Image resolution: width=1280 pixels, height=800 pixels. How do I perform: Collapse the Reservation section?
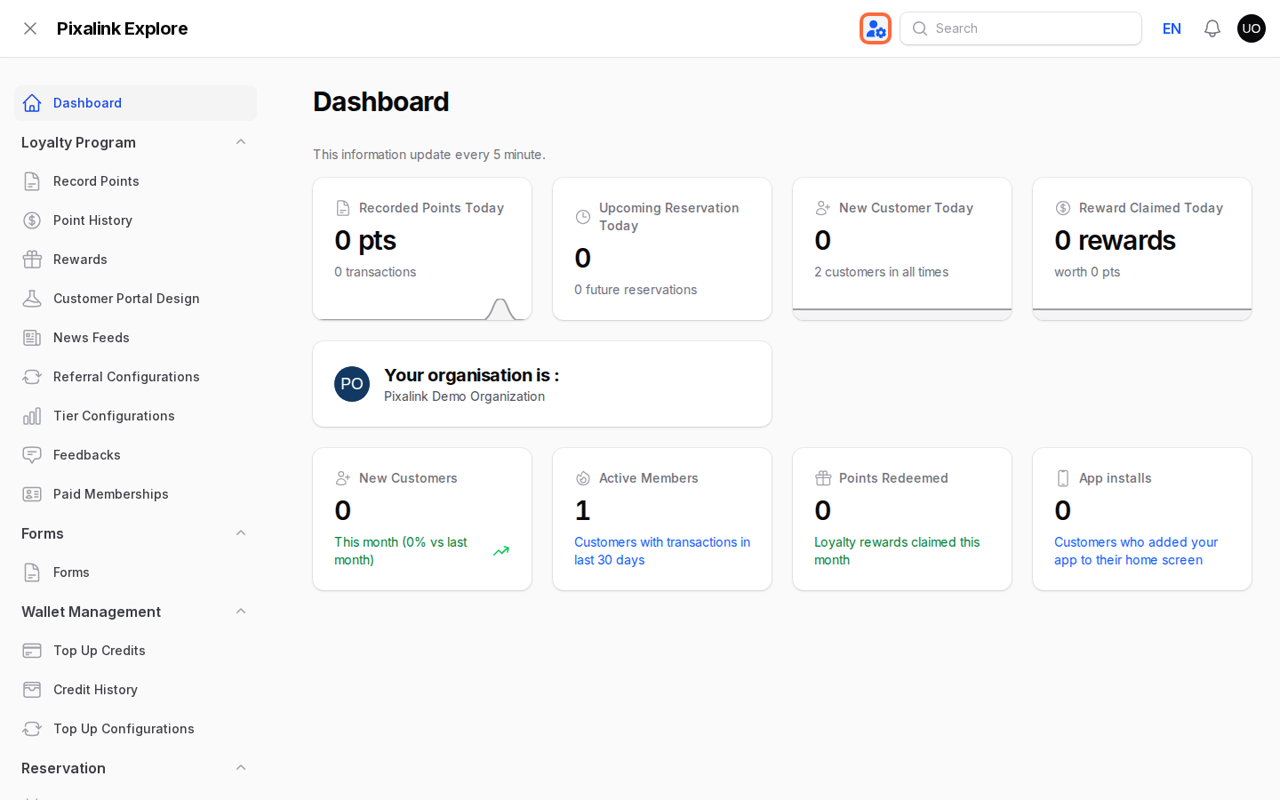(x=240, y=768)
